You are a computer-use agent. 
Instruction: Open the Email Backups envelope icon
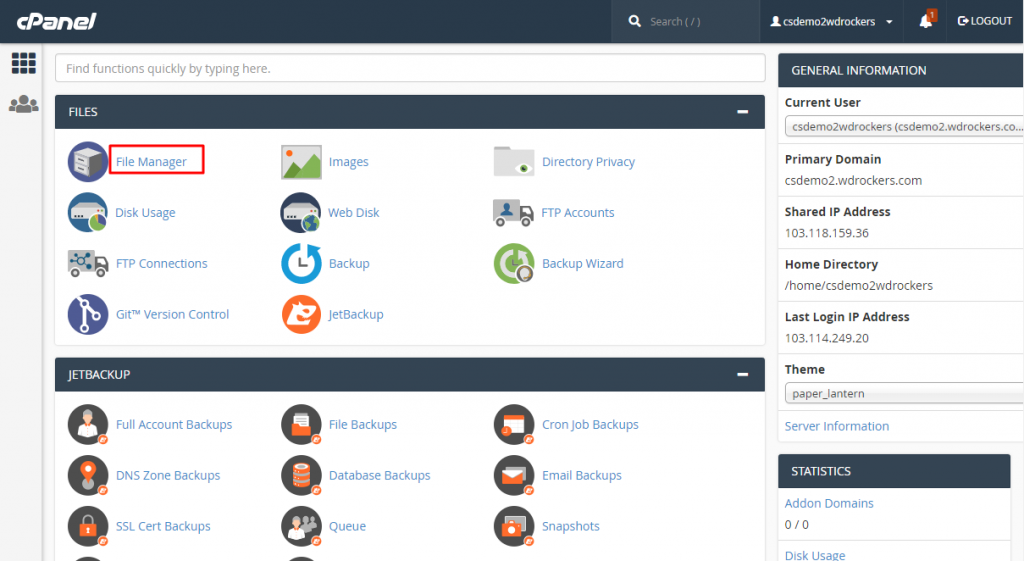coord(514,475)
